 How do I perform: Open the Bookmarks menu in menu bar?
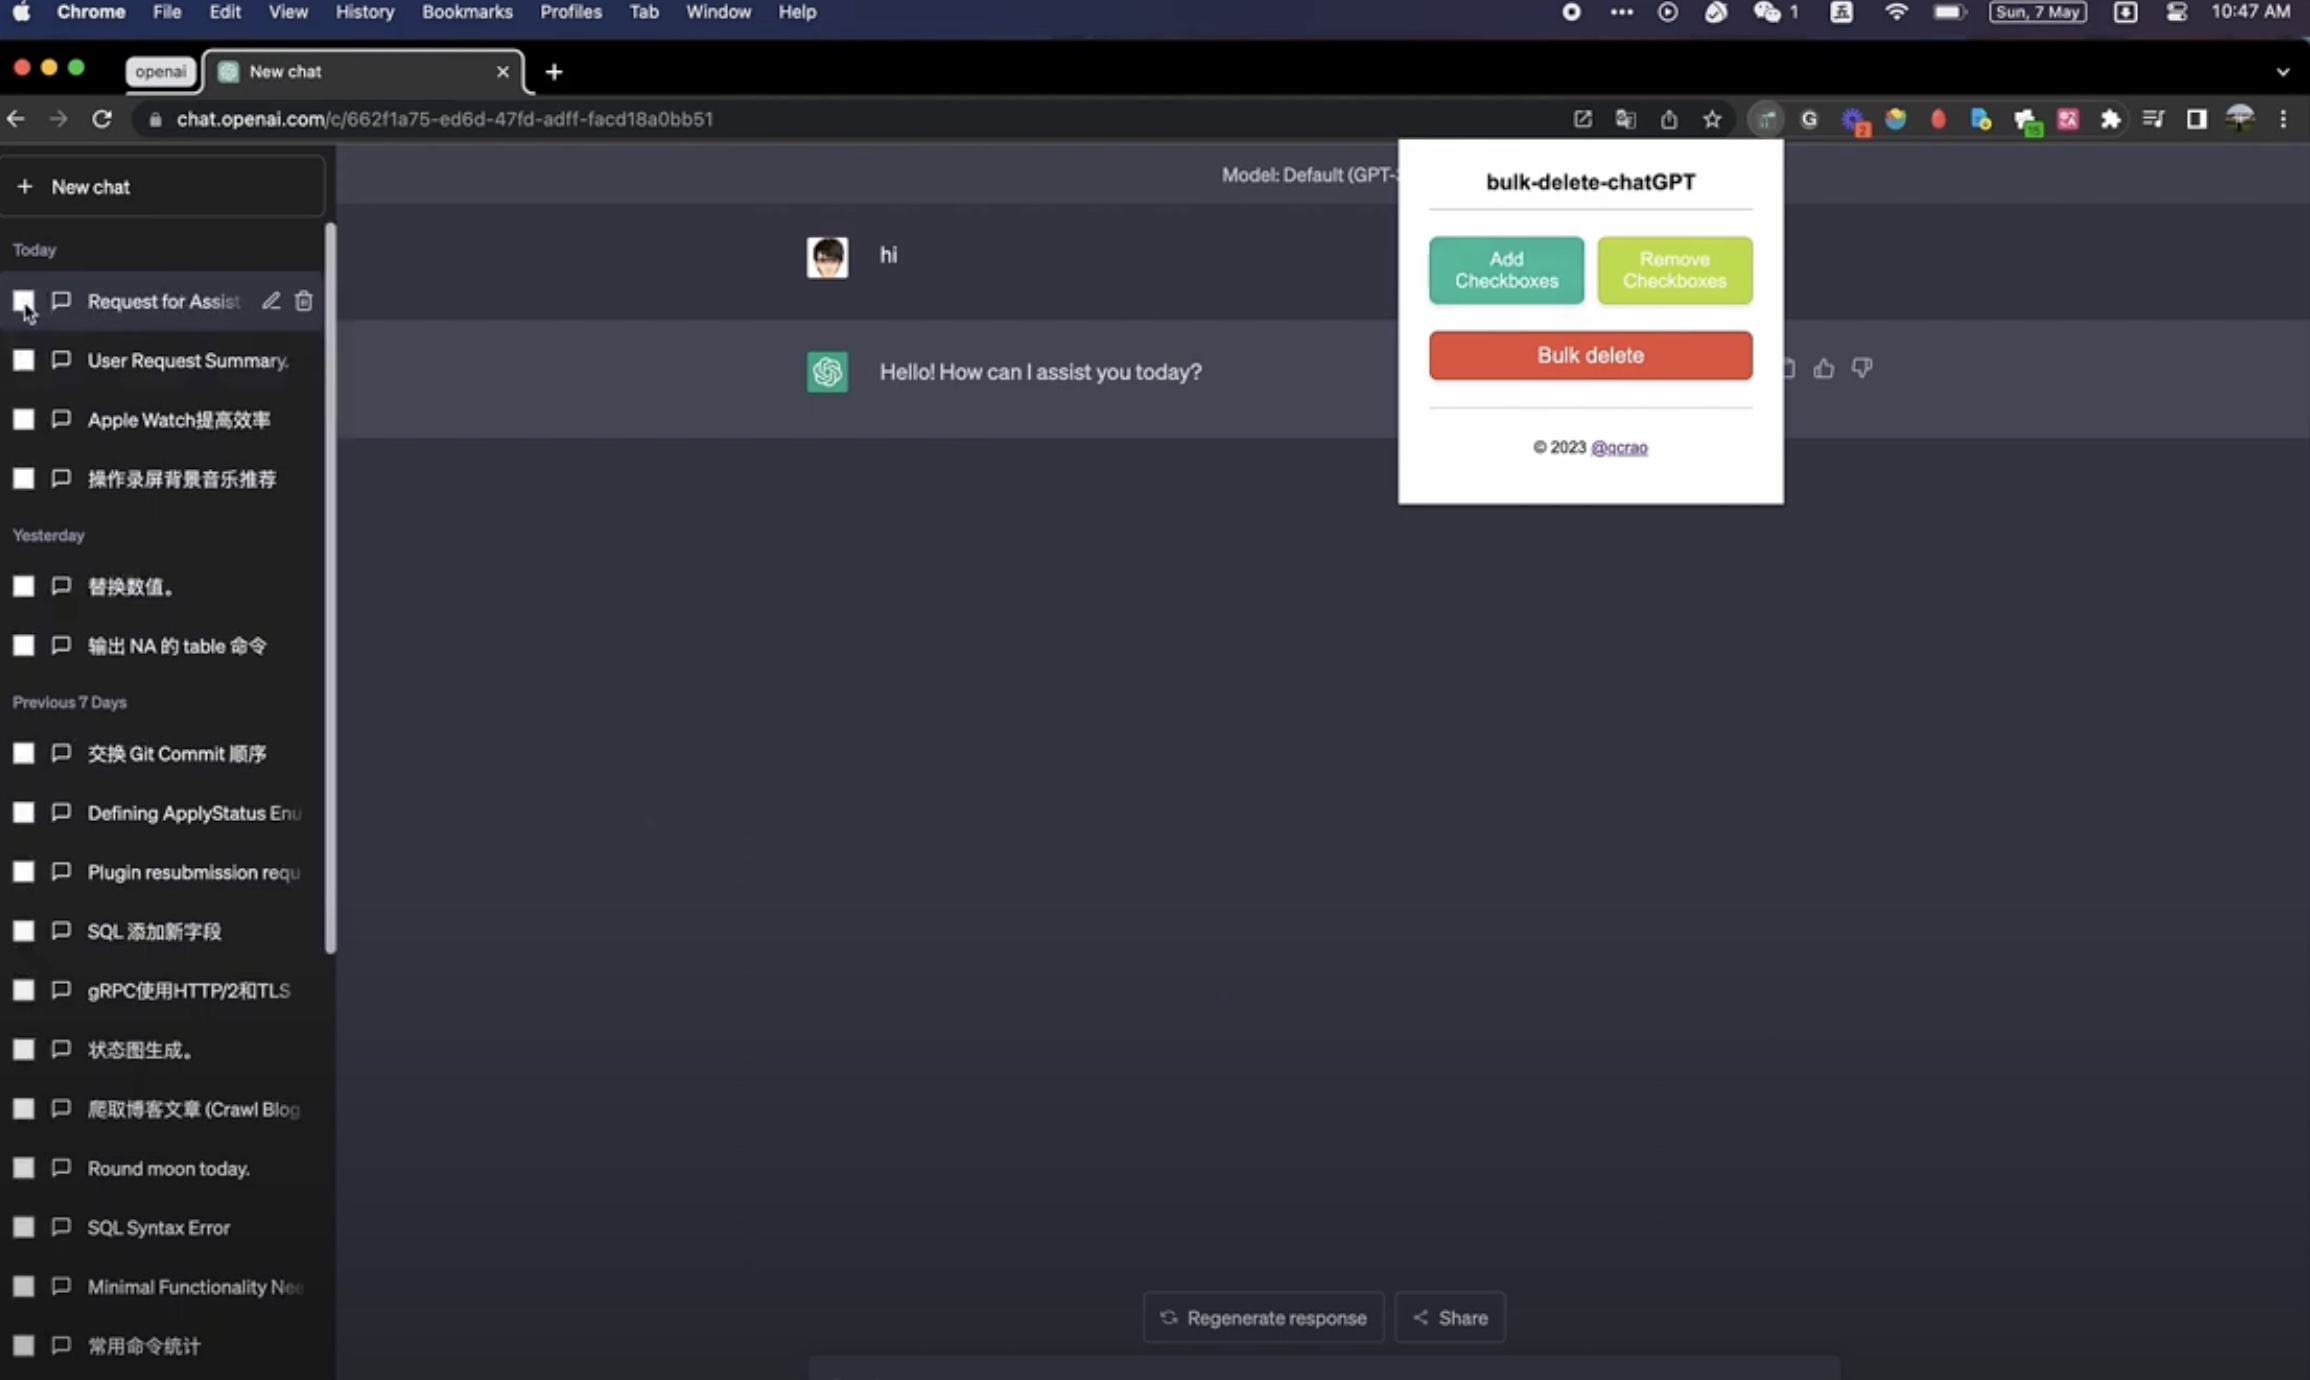click(x=467, y=12)
